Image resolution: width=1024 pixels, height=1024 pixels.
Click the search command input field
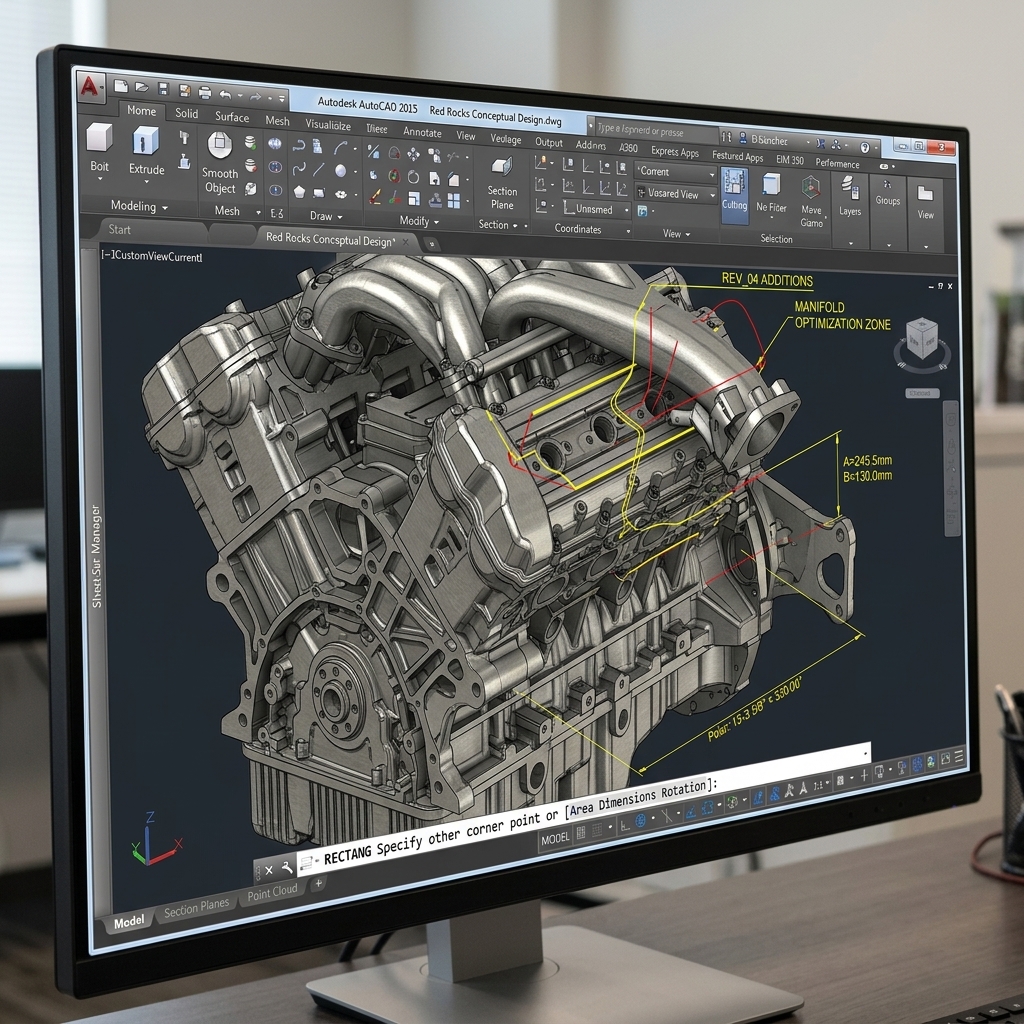[654, 131]
